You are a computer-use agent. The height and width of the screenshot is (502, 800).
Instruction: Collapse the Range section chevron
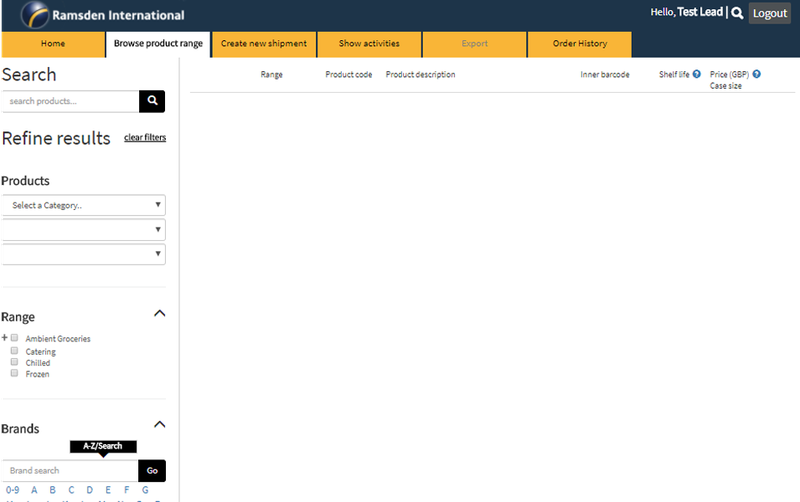(x=159, y=314)
